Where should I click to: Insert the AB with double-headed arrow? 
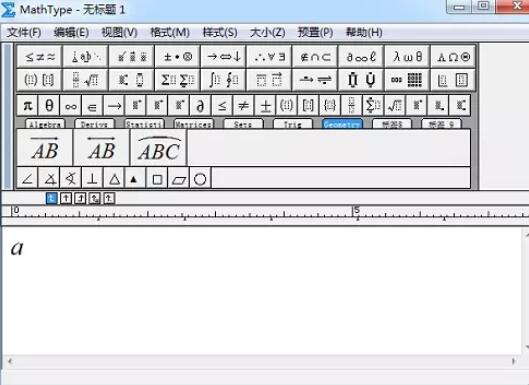[101, 148]
